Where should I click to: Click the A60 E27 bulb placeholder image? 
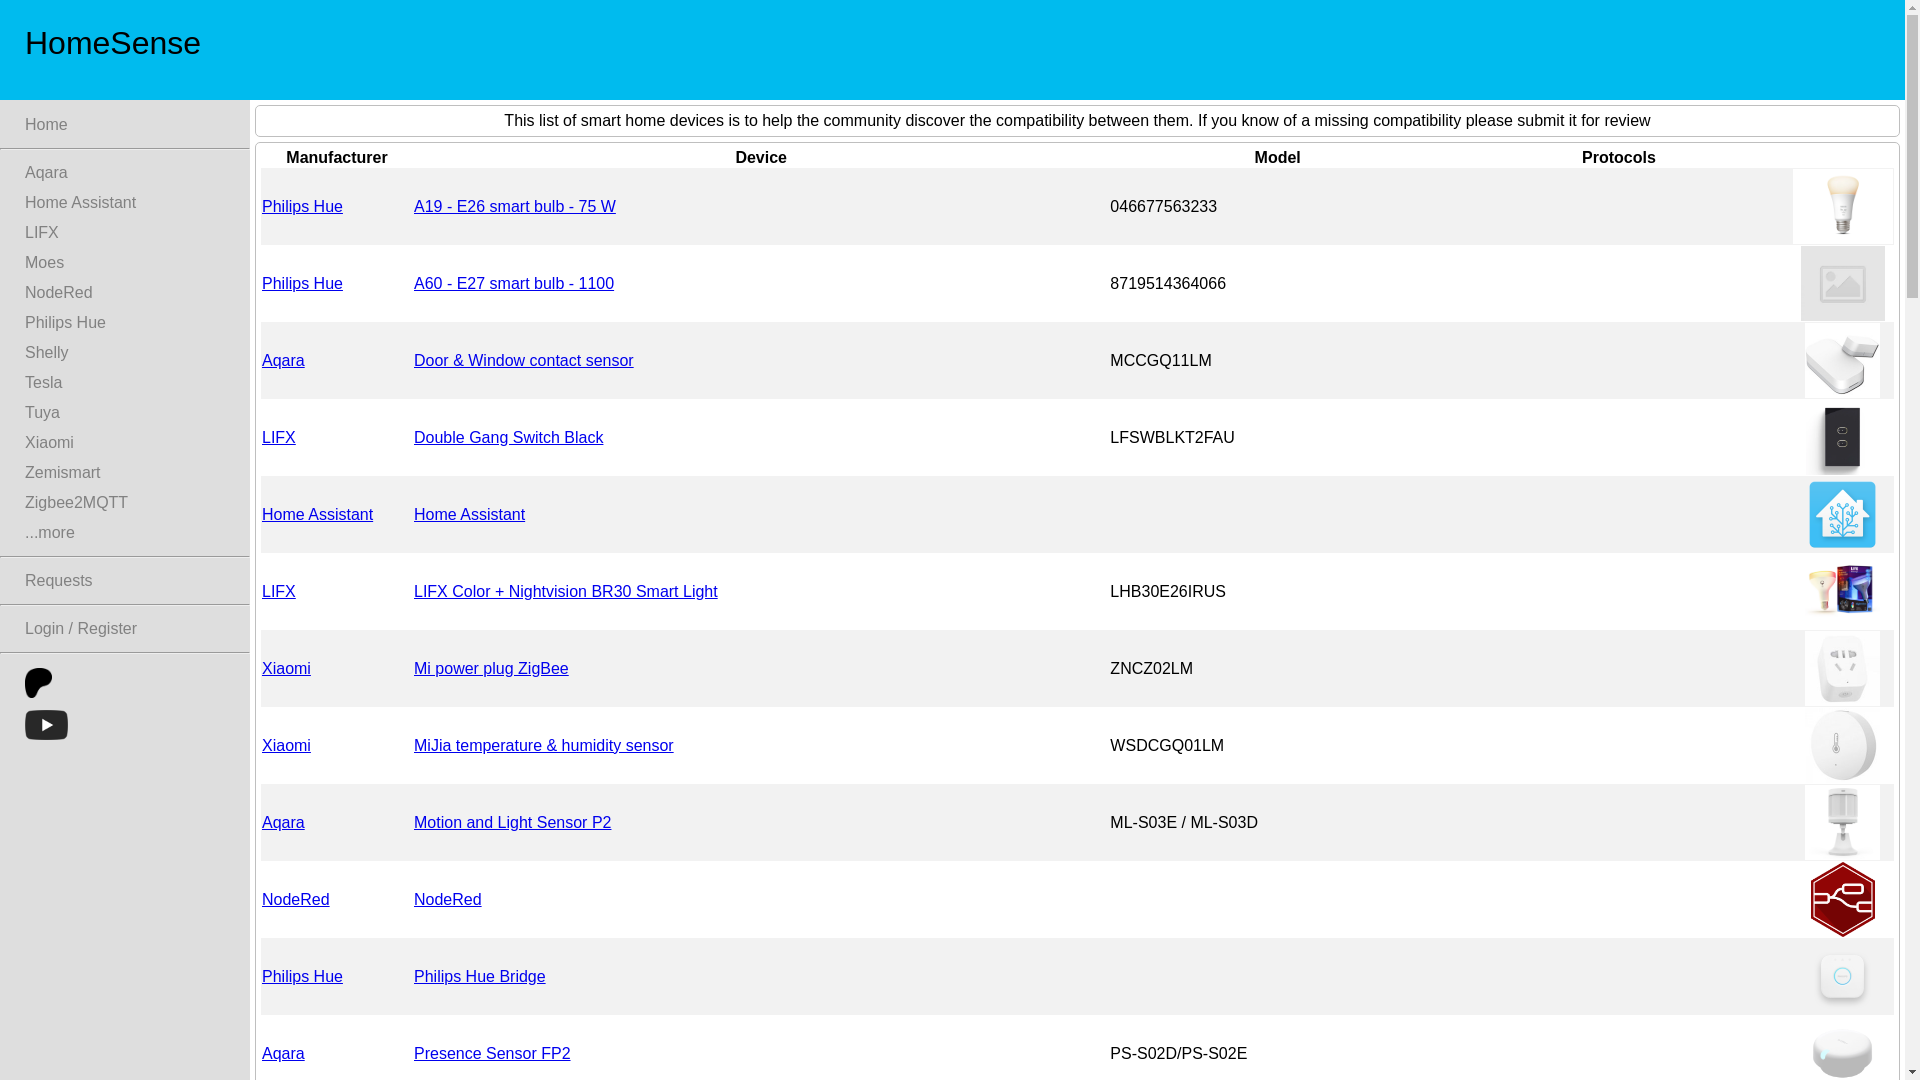pyautogui.click(x=1842, y=284)
